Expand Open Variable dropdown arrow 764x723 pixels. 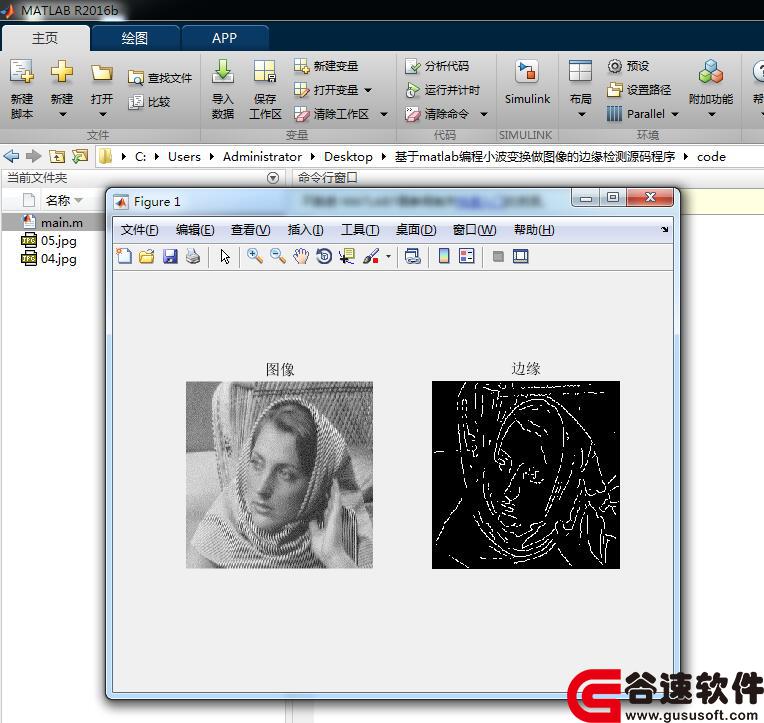[x=368, y=90]
